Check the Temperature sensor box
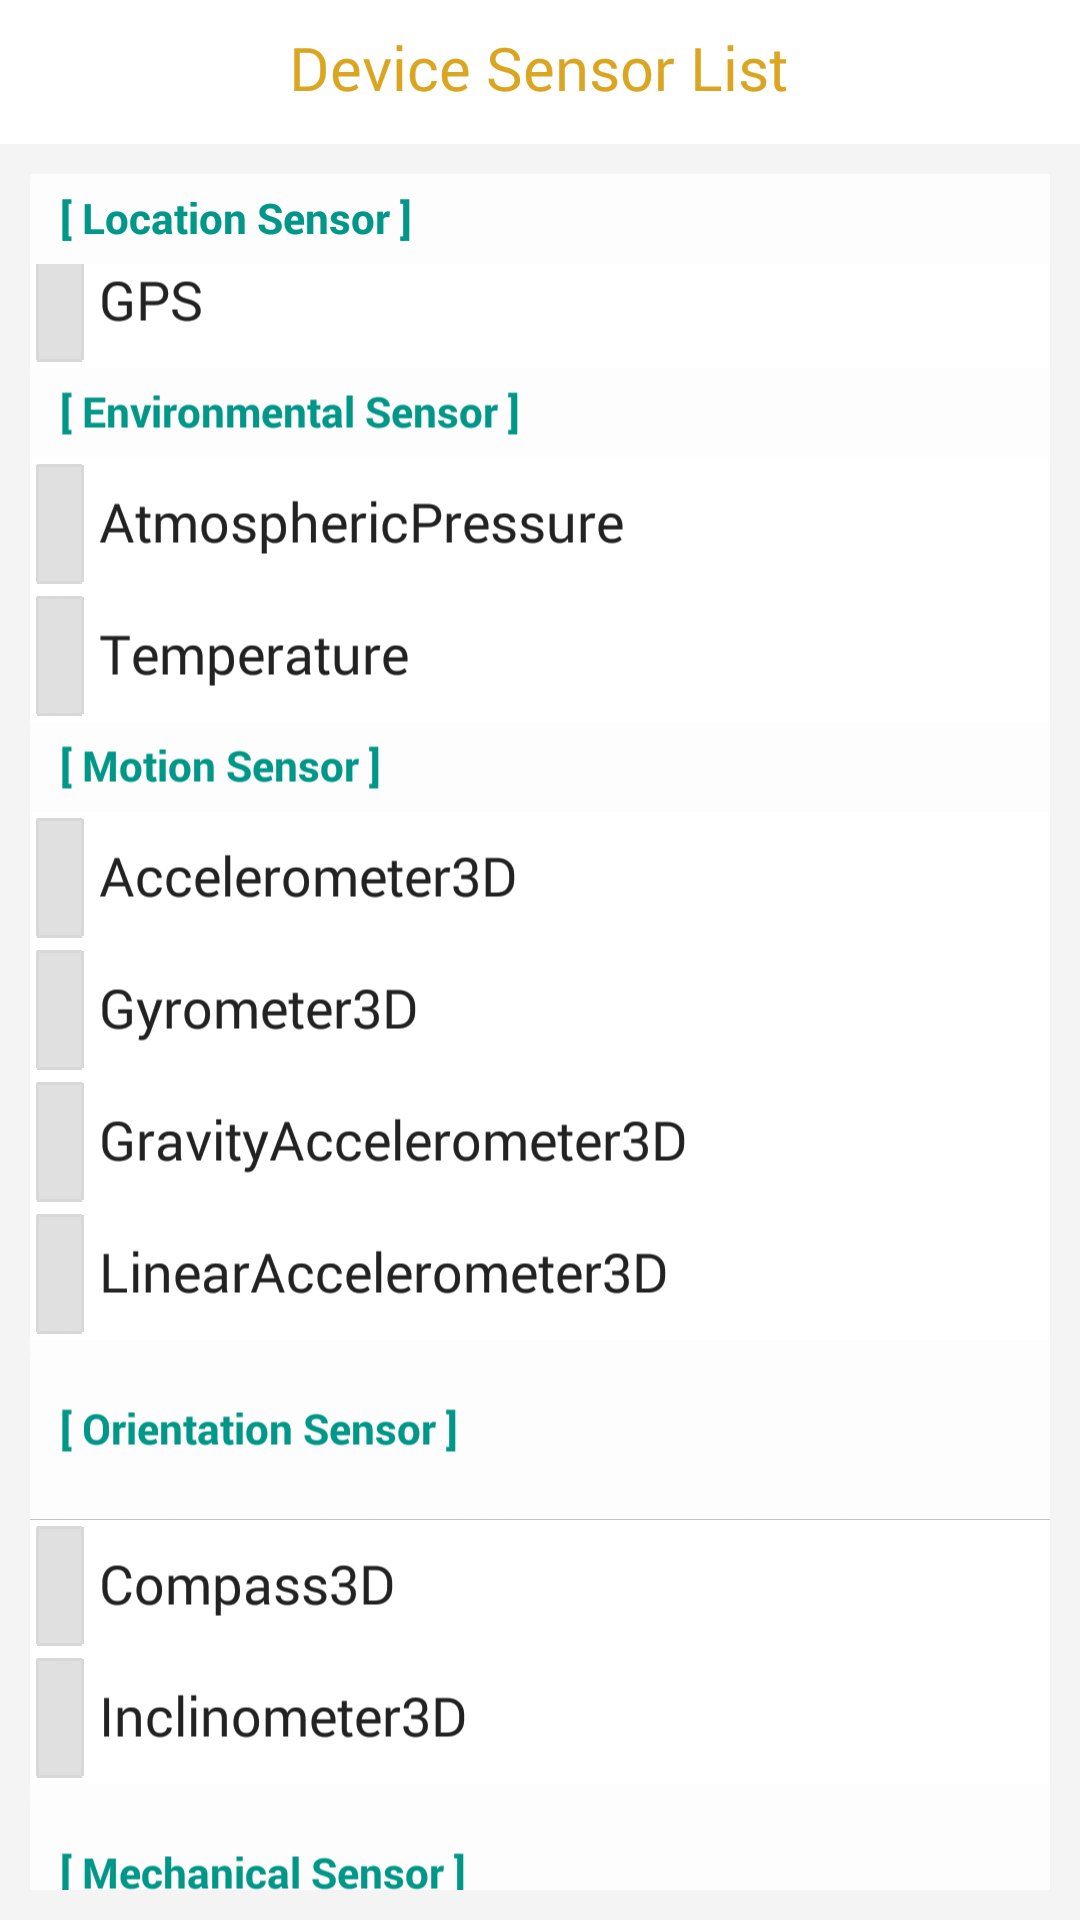 tap(60, 656)
